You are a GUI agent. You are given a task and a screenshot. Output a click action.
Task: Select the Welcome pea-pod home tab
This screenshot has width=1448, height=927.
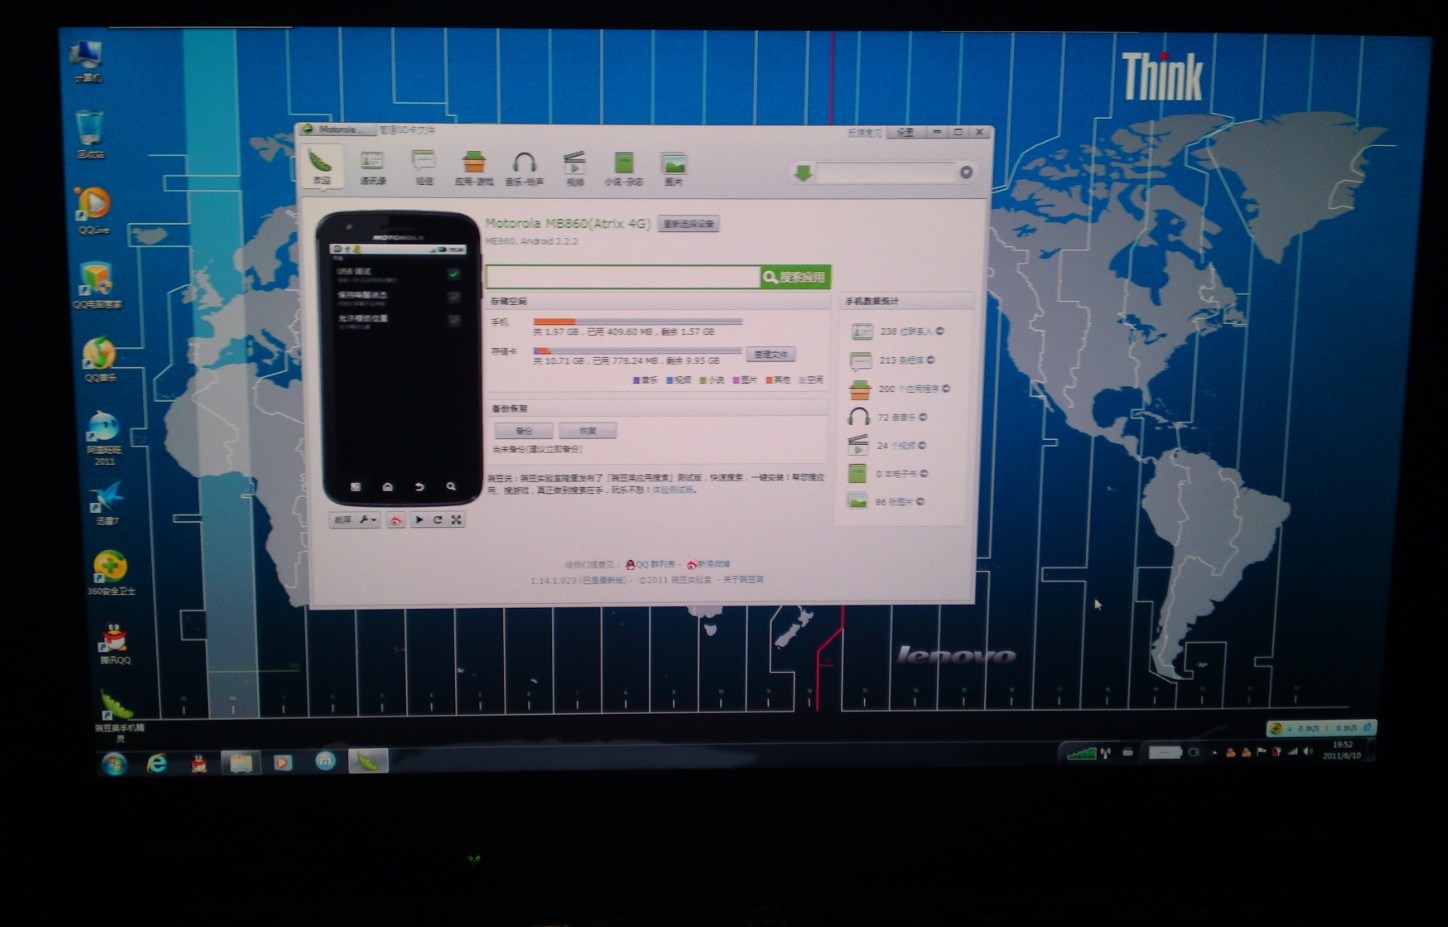[321, 166]
